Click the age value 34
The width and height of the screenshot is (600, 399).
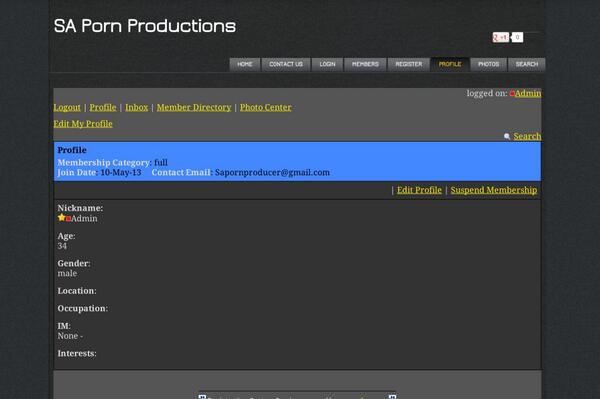pos(62,246)
